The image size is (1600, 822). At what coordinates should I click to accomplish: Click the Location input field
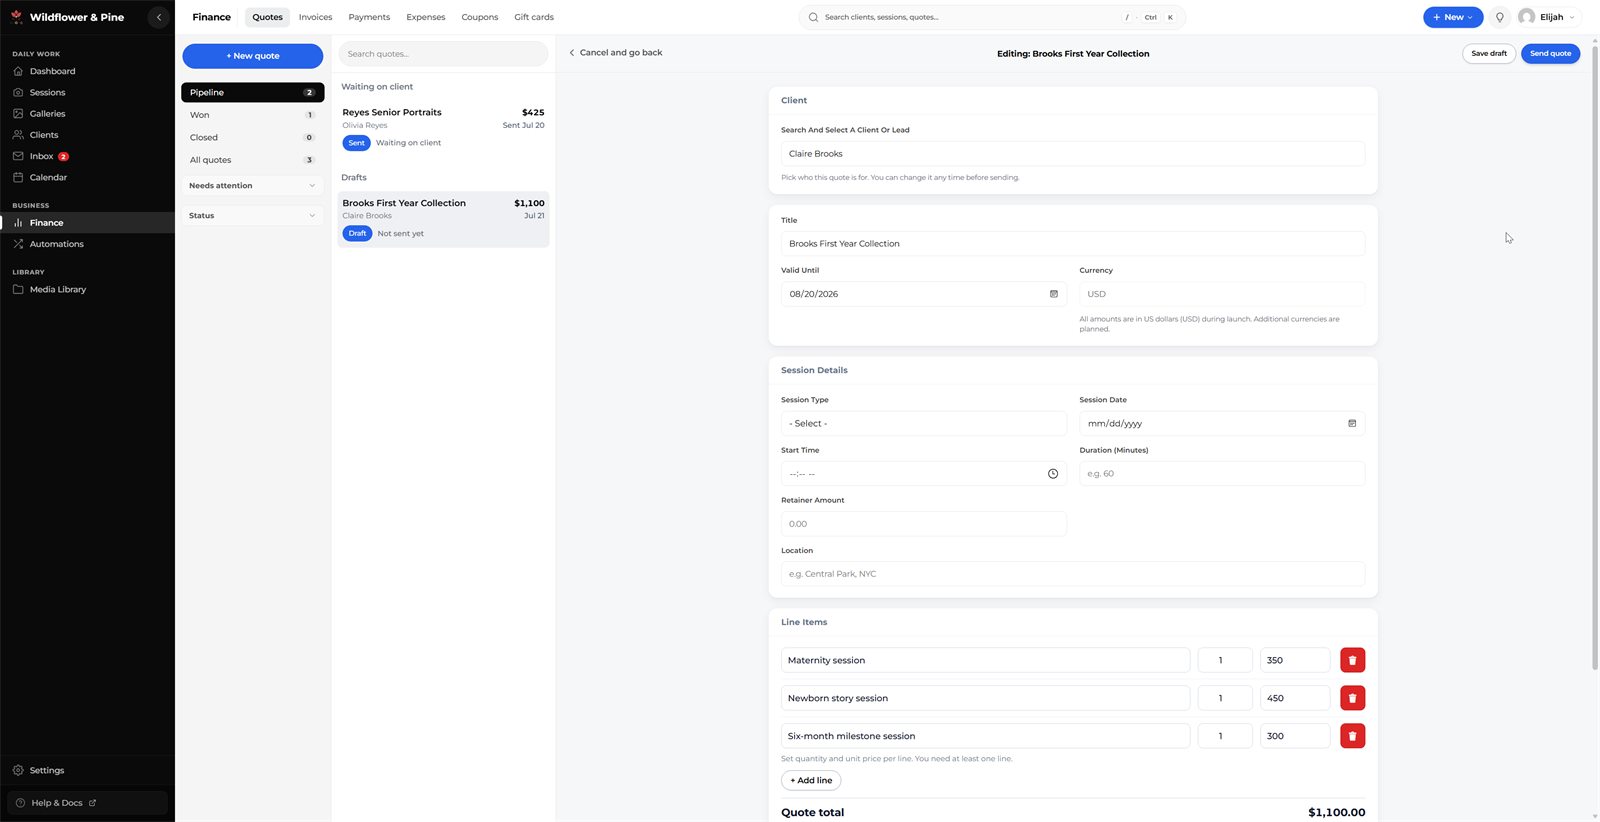(x=1072, y=574)
